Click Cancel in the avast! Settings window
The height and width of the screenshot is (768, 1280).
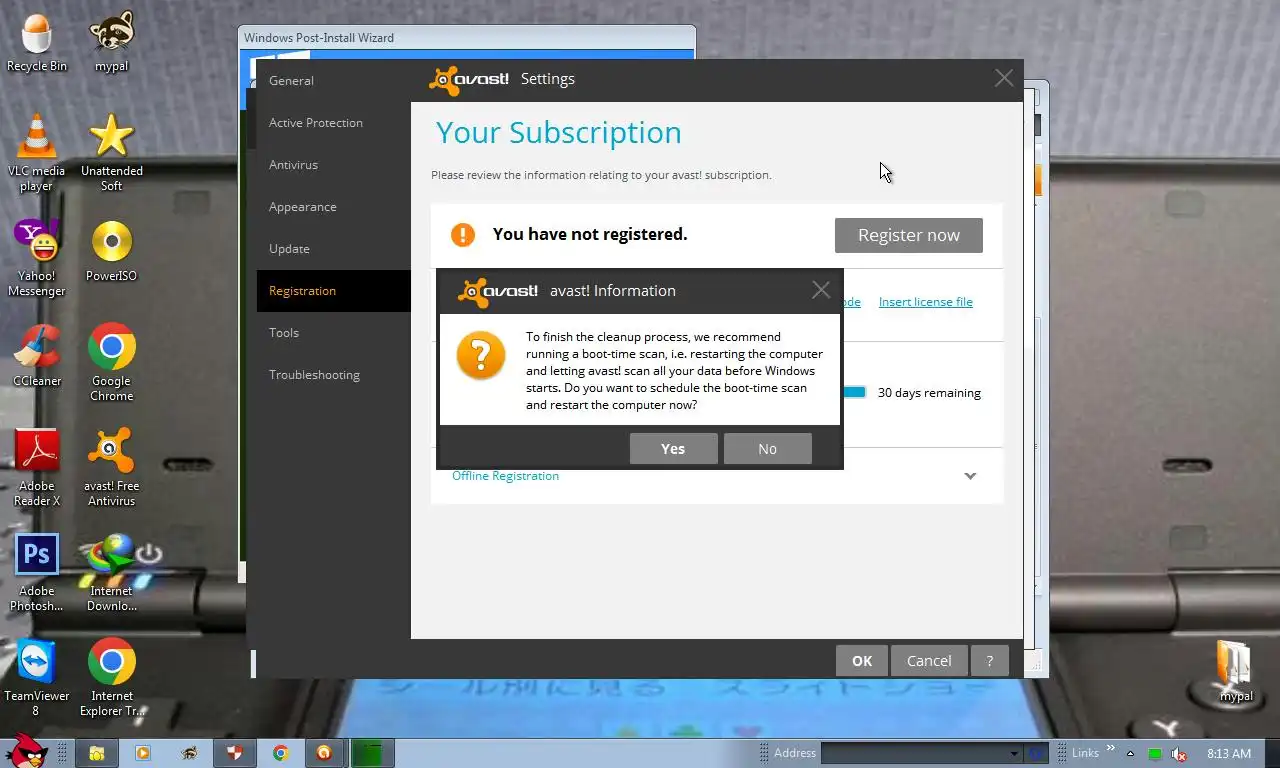(x=929, y=661)
